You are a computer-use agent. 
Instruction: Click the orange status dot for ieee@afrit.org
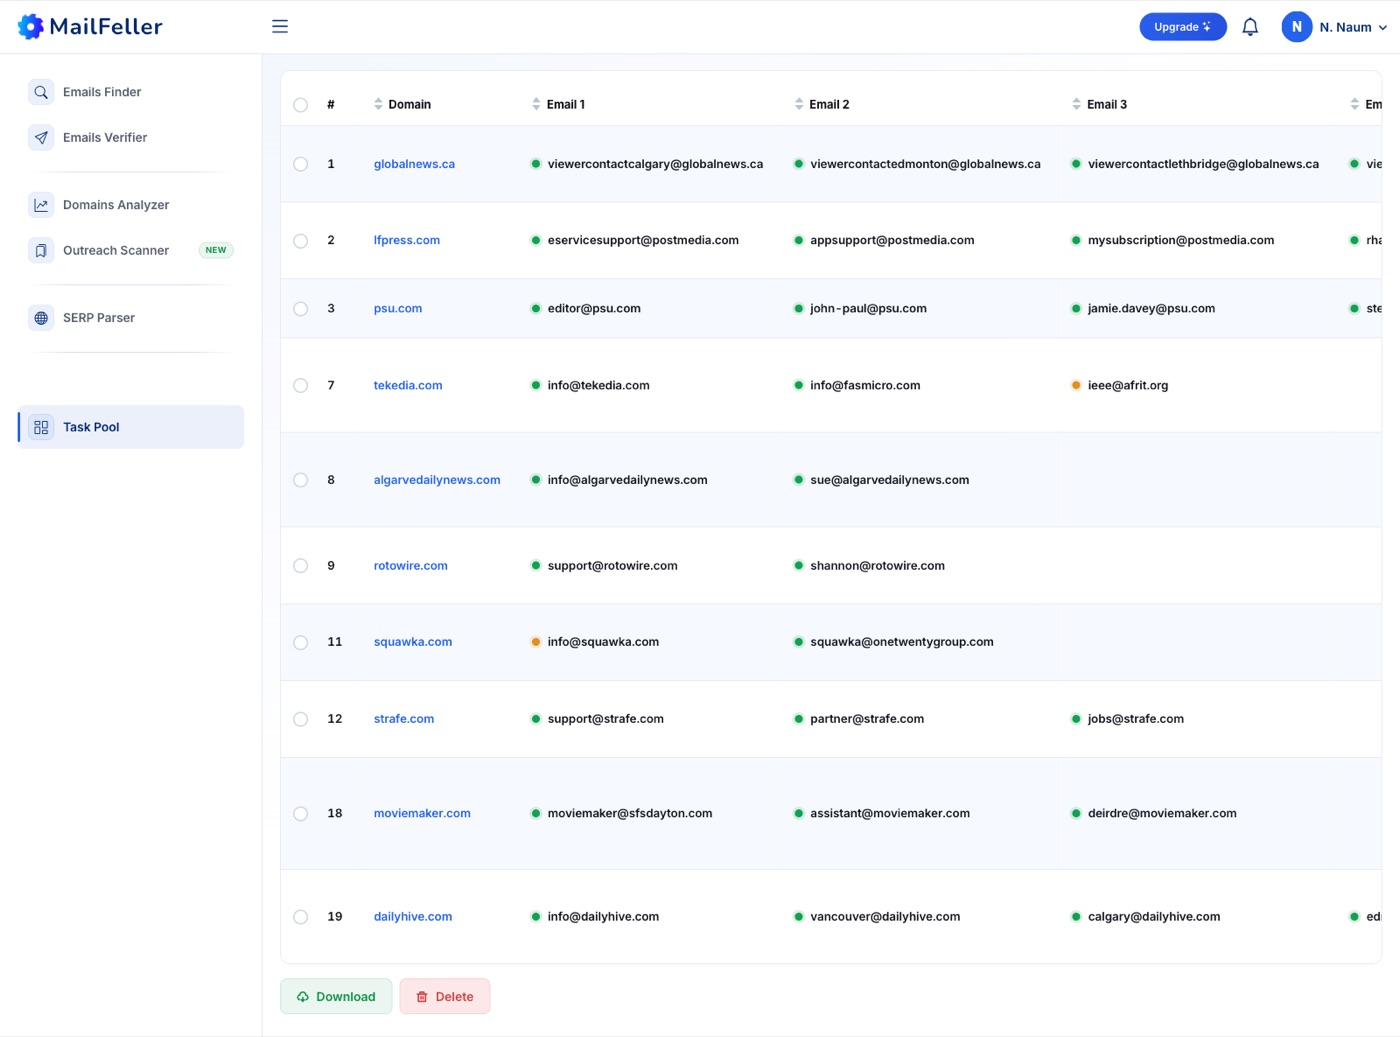click(1076, 385)
